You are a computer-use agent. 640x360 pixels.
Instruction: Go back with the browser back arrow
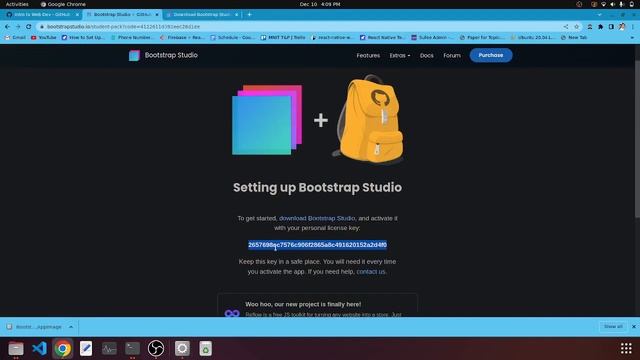[x=7, y=27]
